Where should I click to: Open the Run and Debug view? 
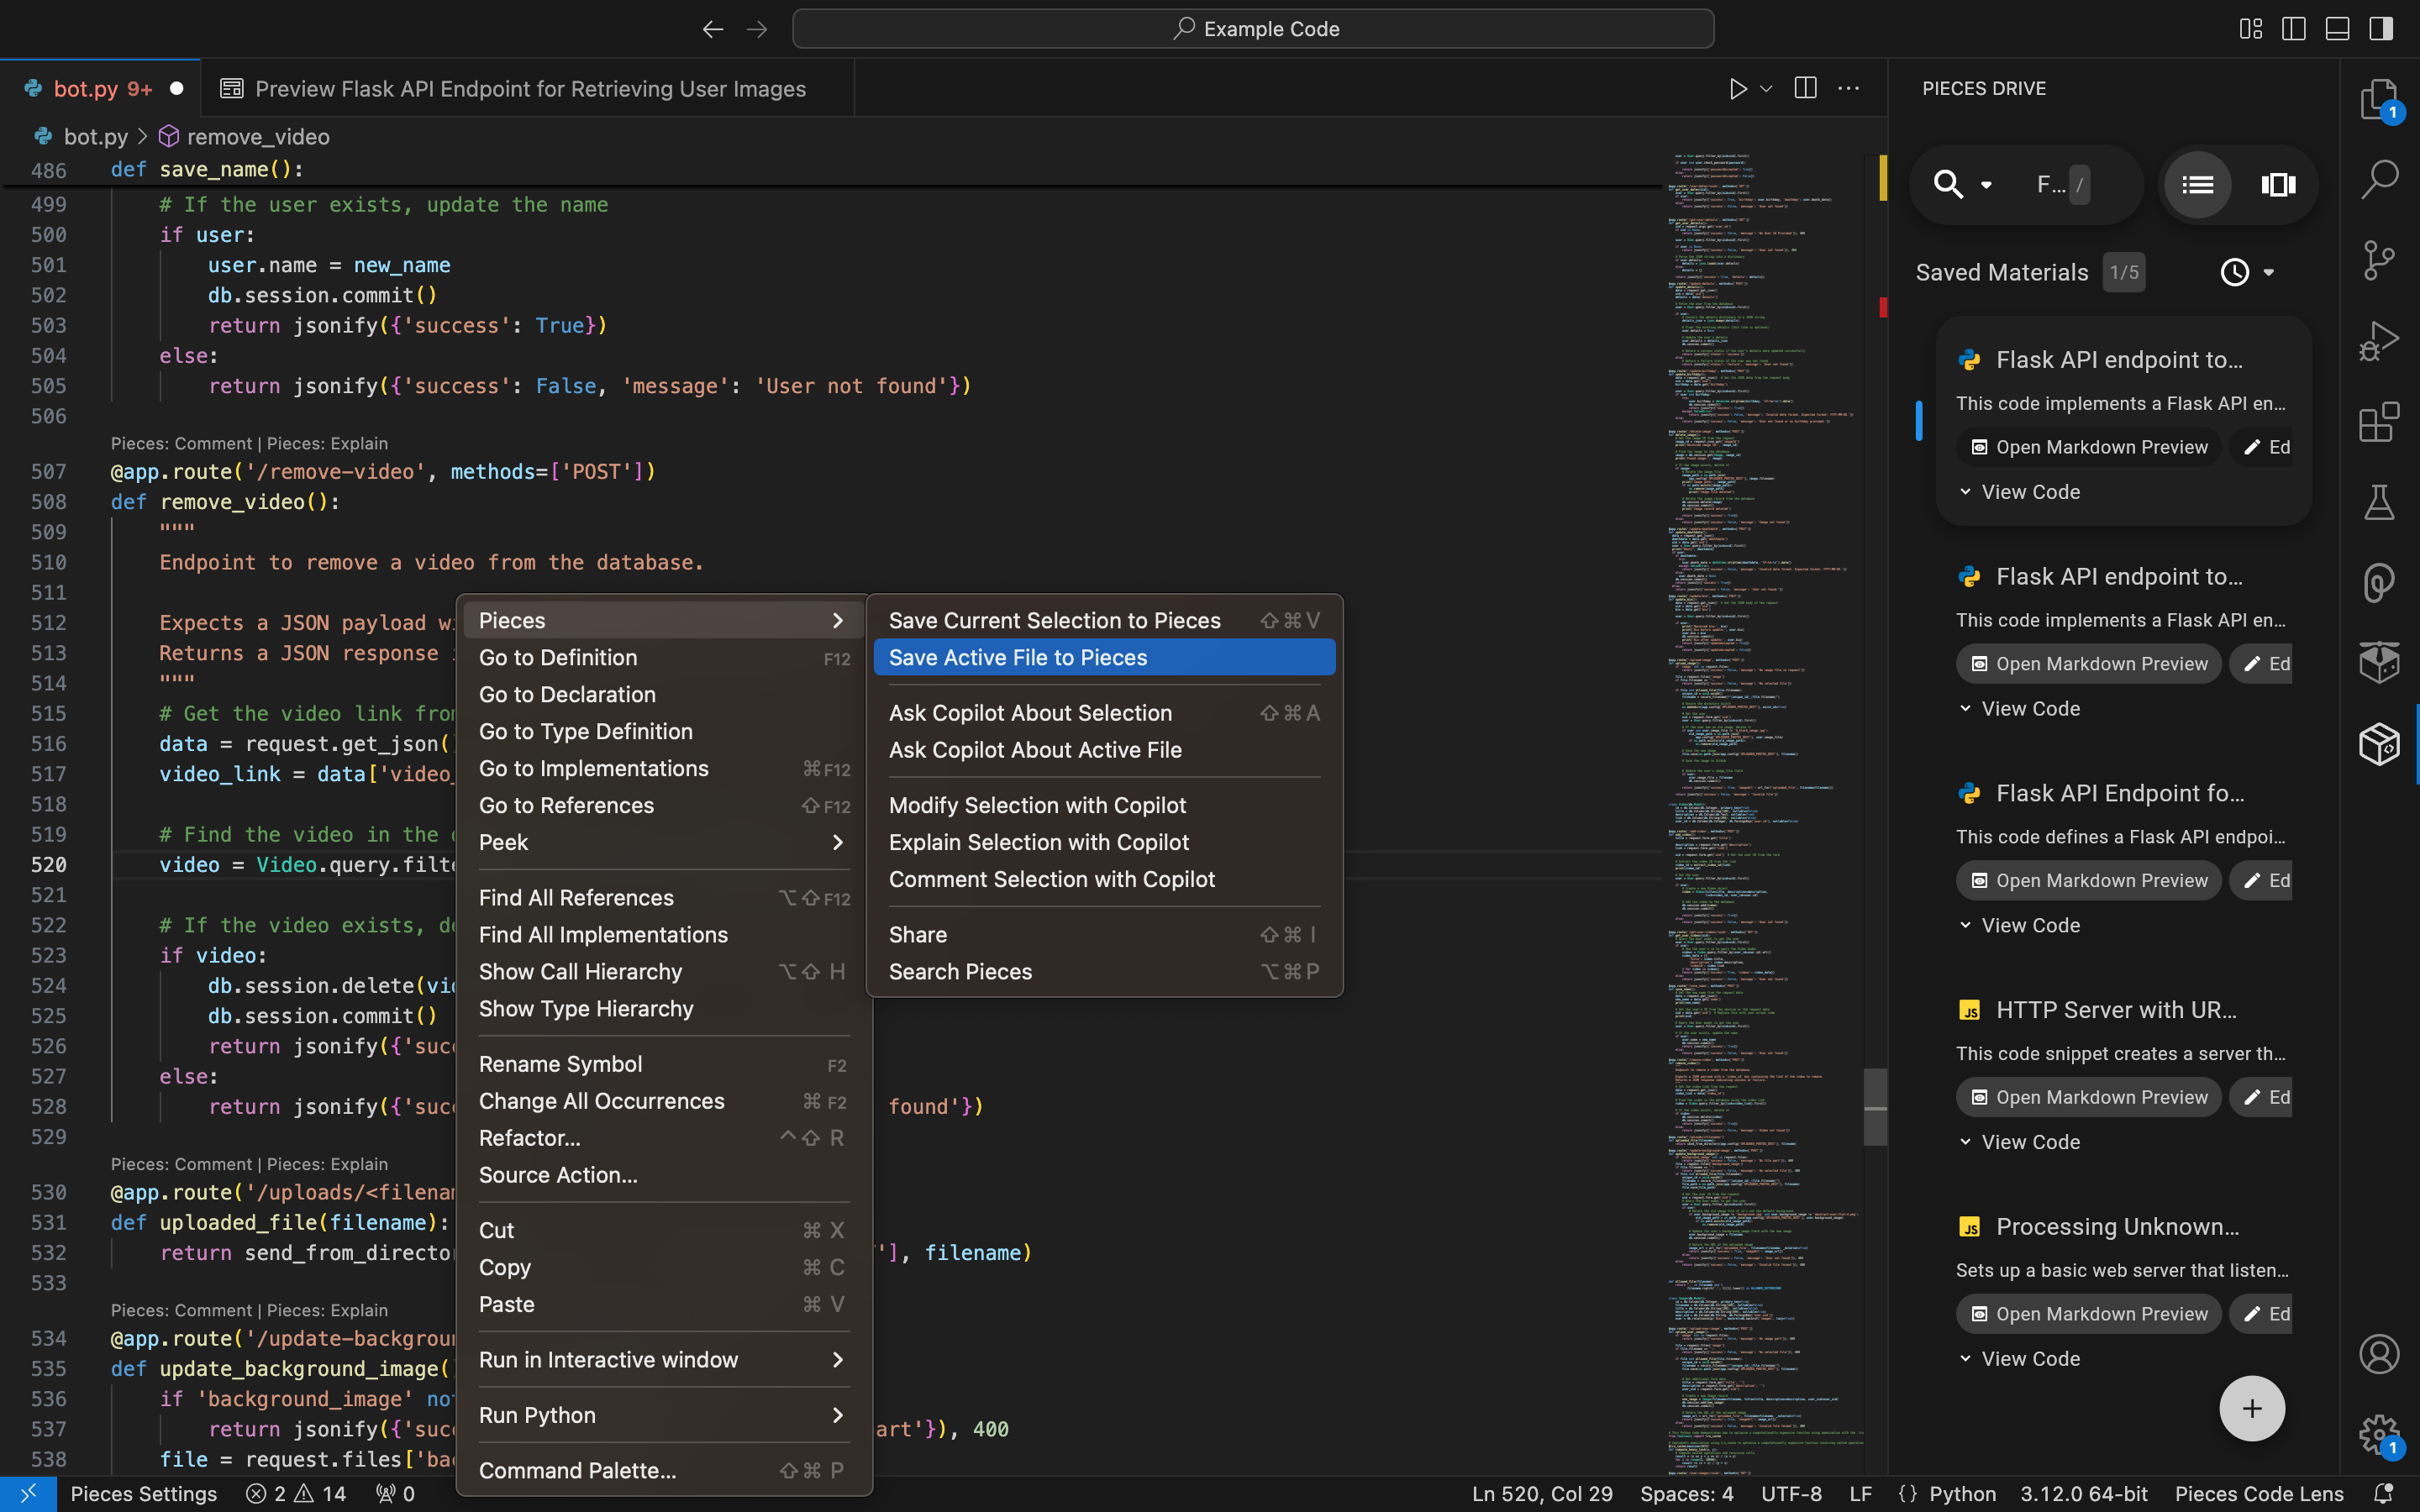point(2379,341)
